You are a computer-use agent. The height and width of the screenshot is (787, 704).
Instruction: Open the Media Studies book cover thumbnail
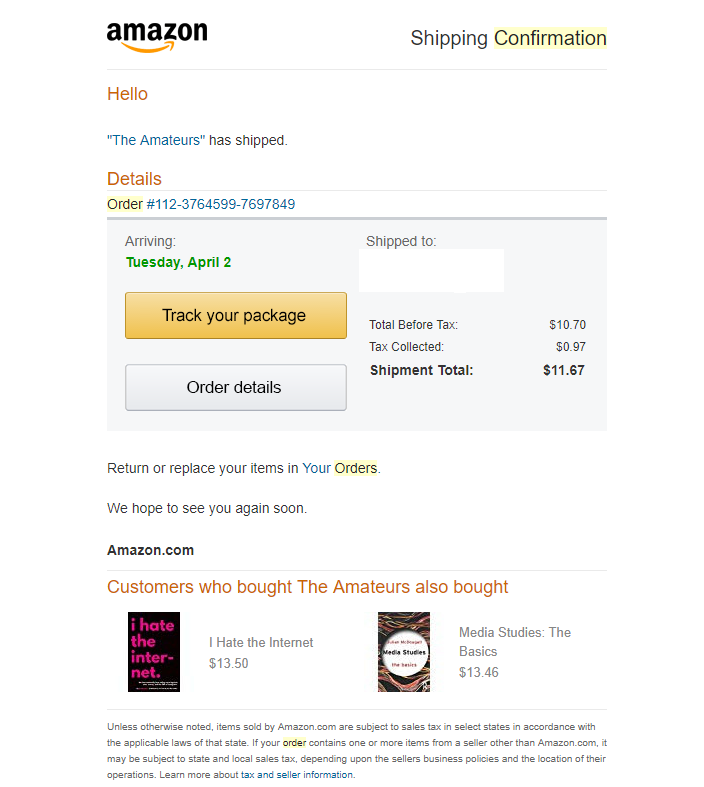(x=404, y=652)
